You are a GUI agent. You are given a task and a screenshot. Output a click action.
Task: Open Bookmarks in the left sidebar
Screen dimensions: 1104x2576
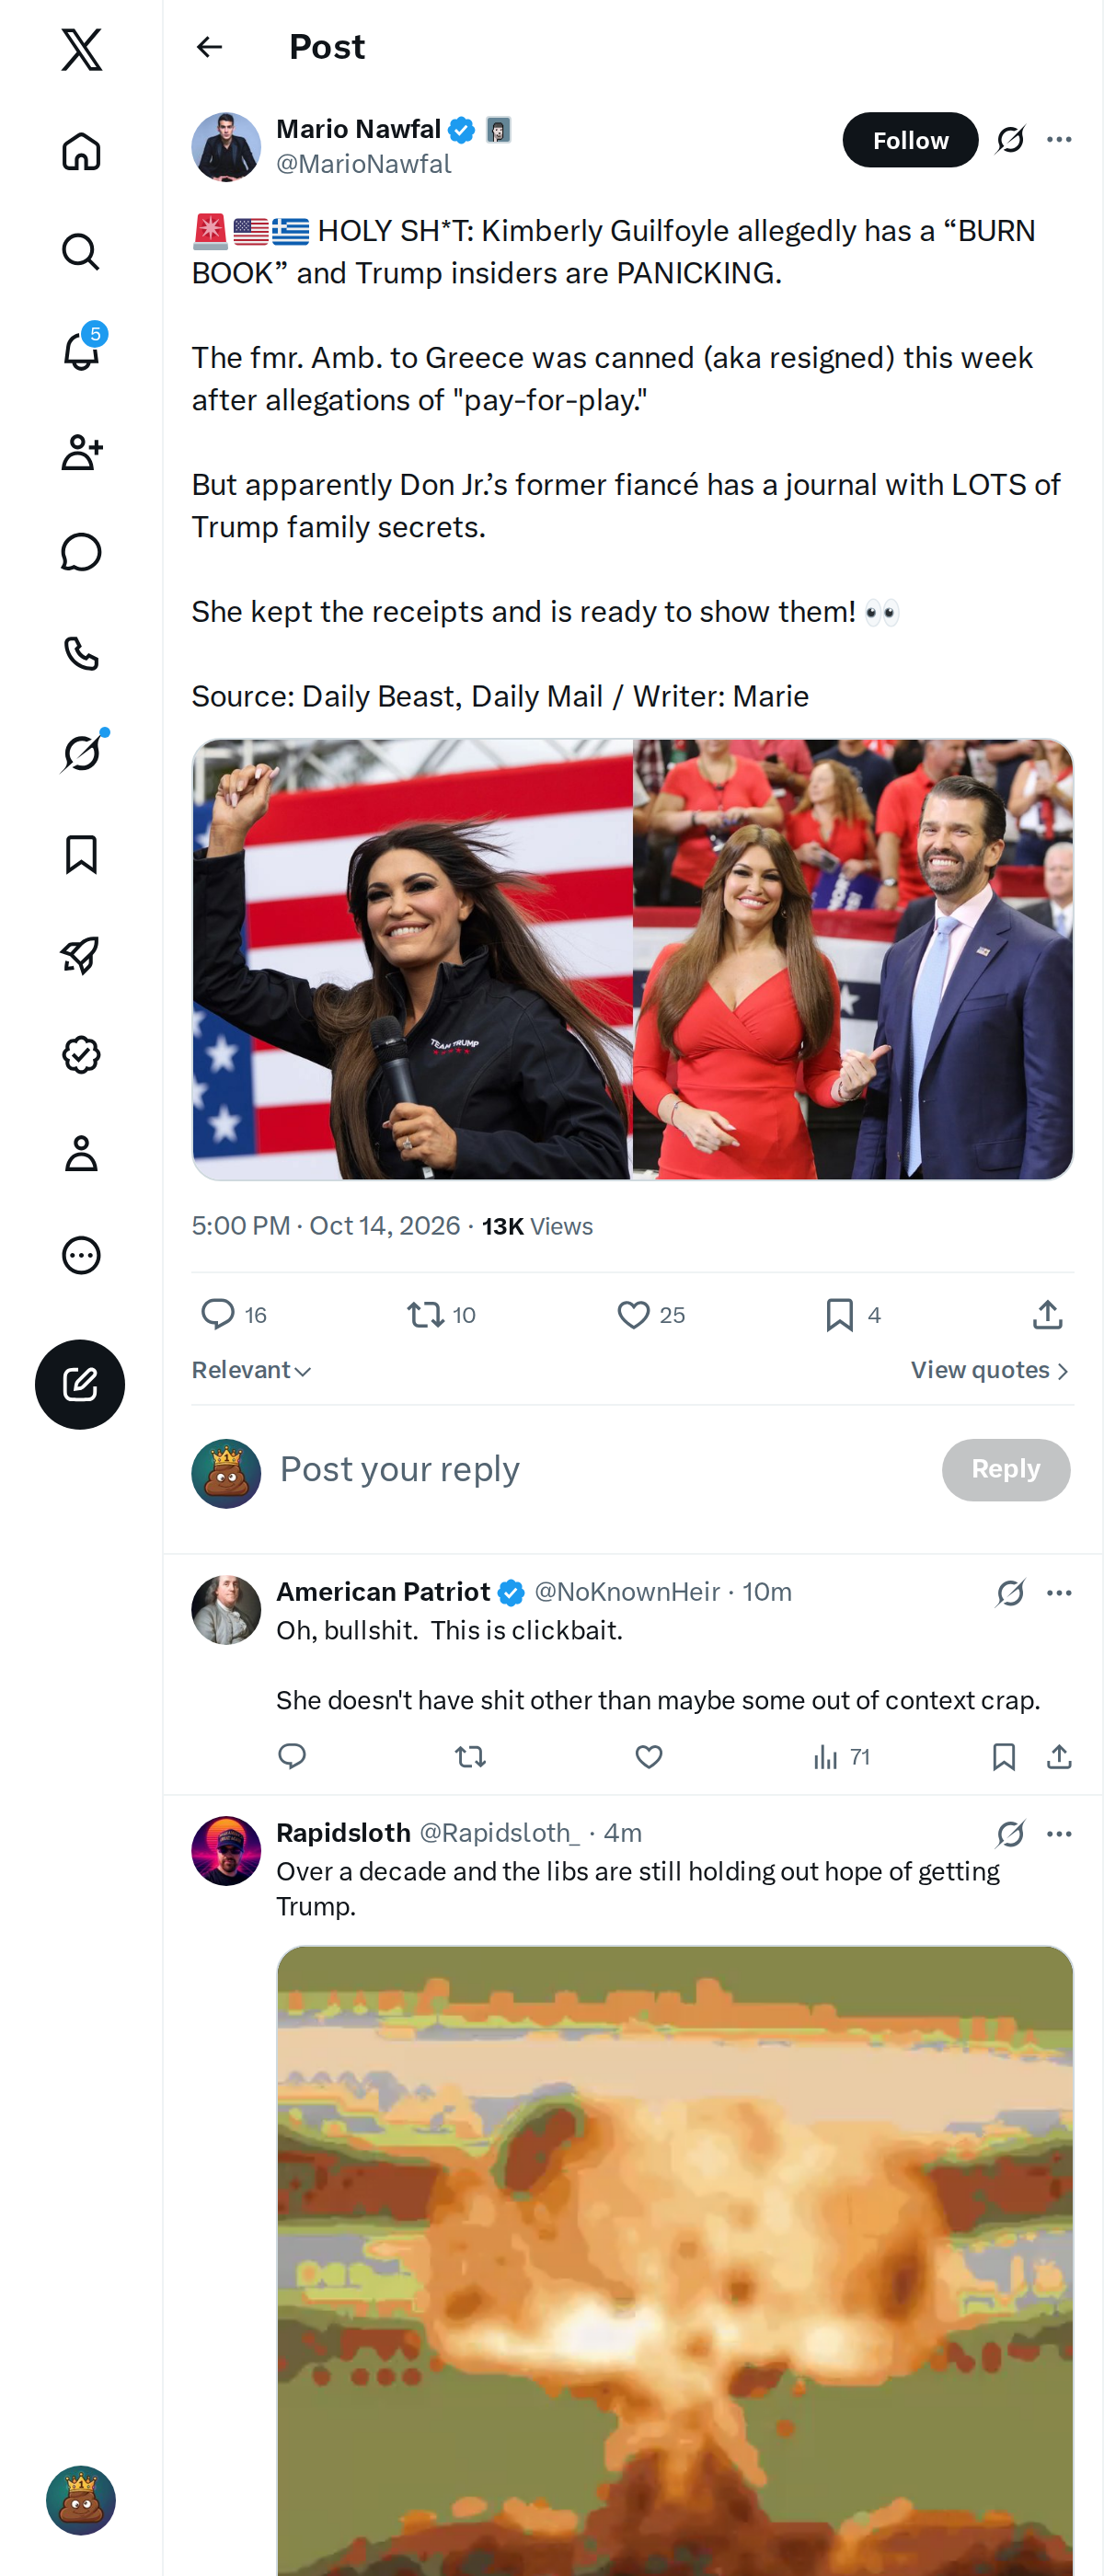coord(82,854)
